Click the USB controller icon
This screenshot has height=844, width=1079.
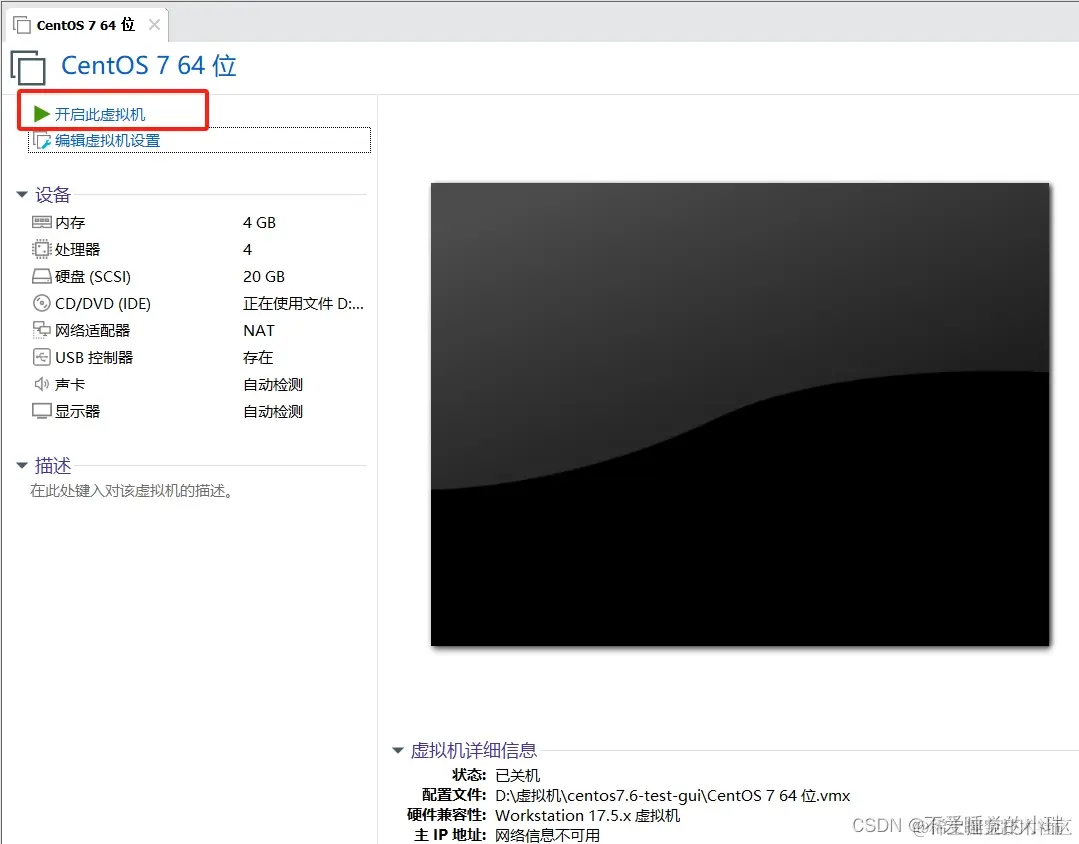pyautogui.click(x=41, y=357)
